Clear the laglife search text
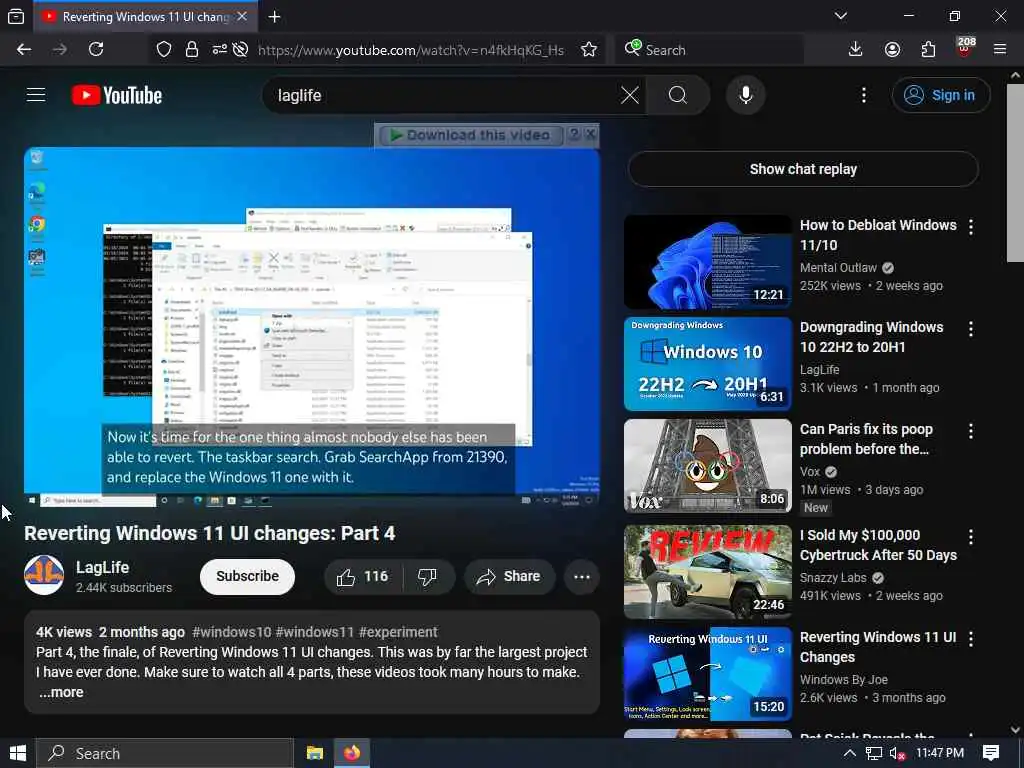The width and height of the screenshot is (1024, 768). pyautogui.click(x=630, y=95)
